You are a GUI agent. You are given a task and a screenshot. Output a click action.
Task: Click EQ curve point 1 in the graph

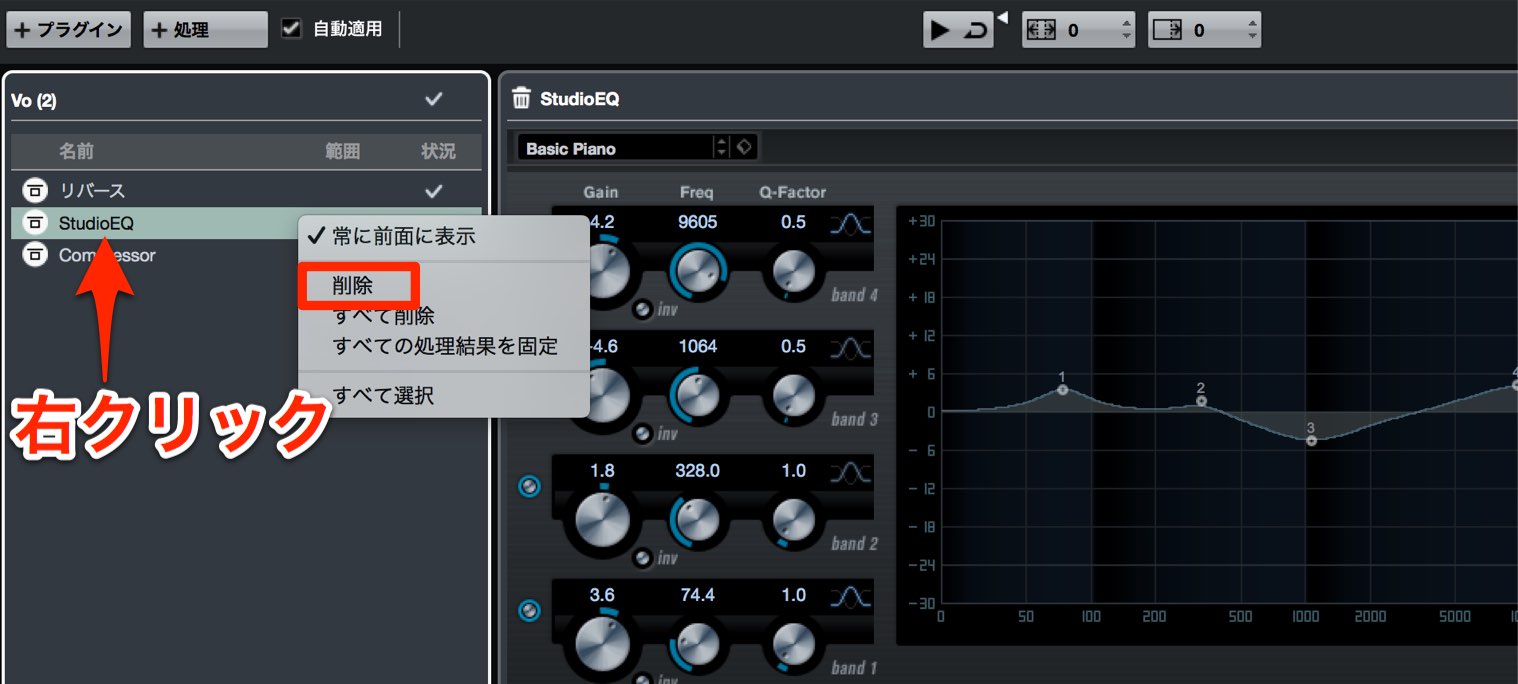point(1062,390)
